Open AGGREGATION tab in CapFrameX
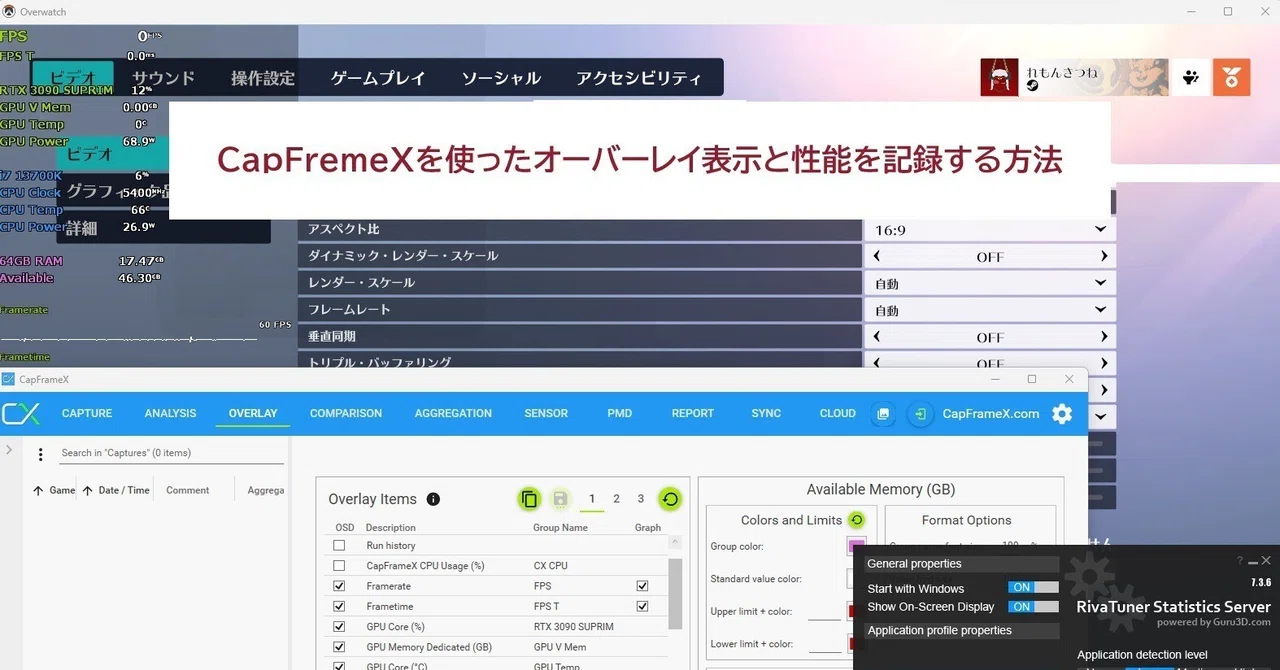This screenshot has height=670, width=1280. 453,414
